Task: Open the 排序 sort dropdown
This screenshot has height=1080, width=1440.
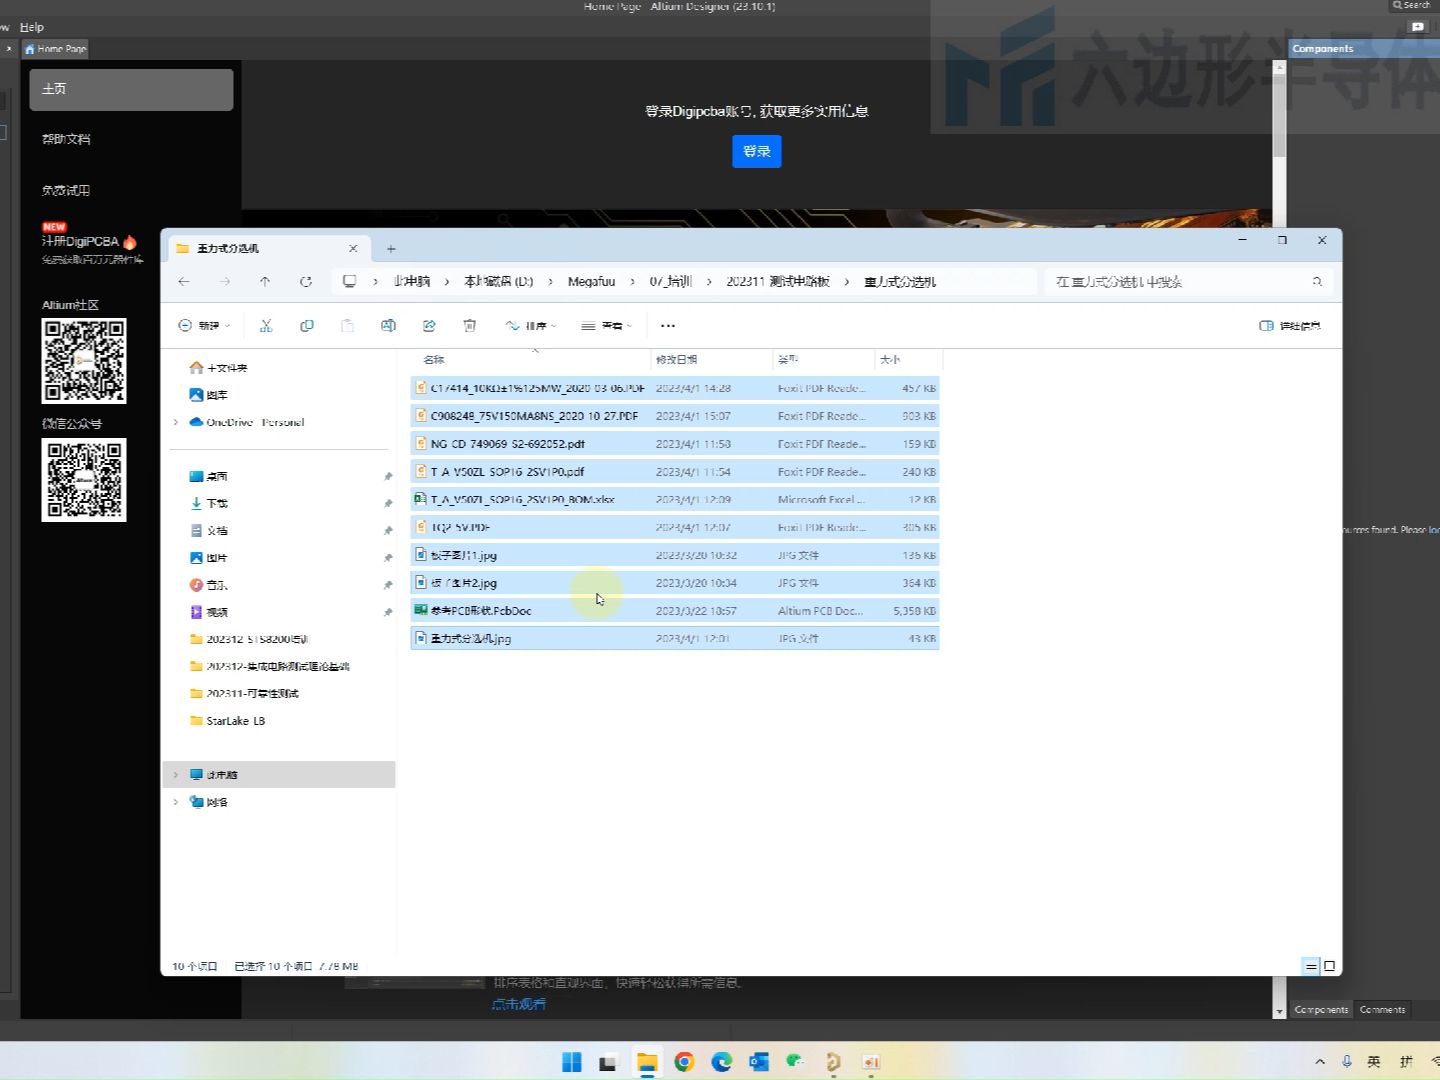Action: 534,325
